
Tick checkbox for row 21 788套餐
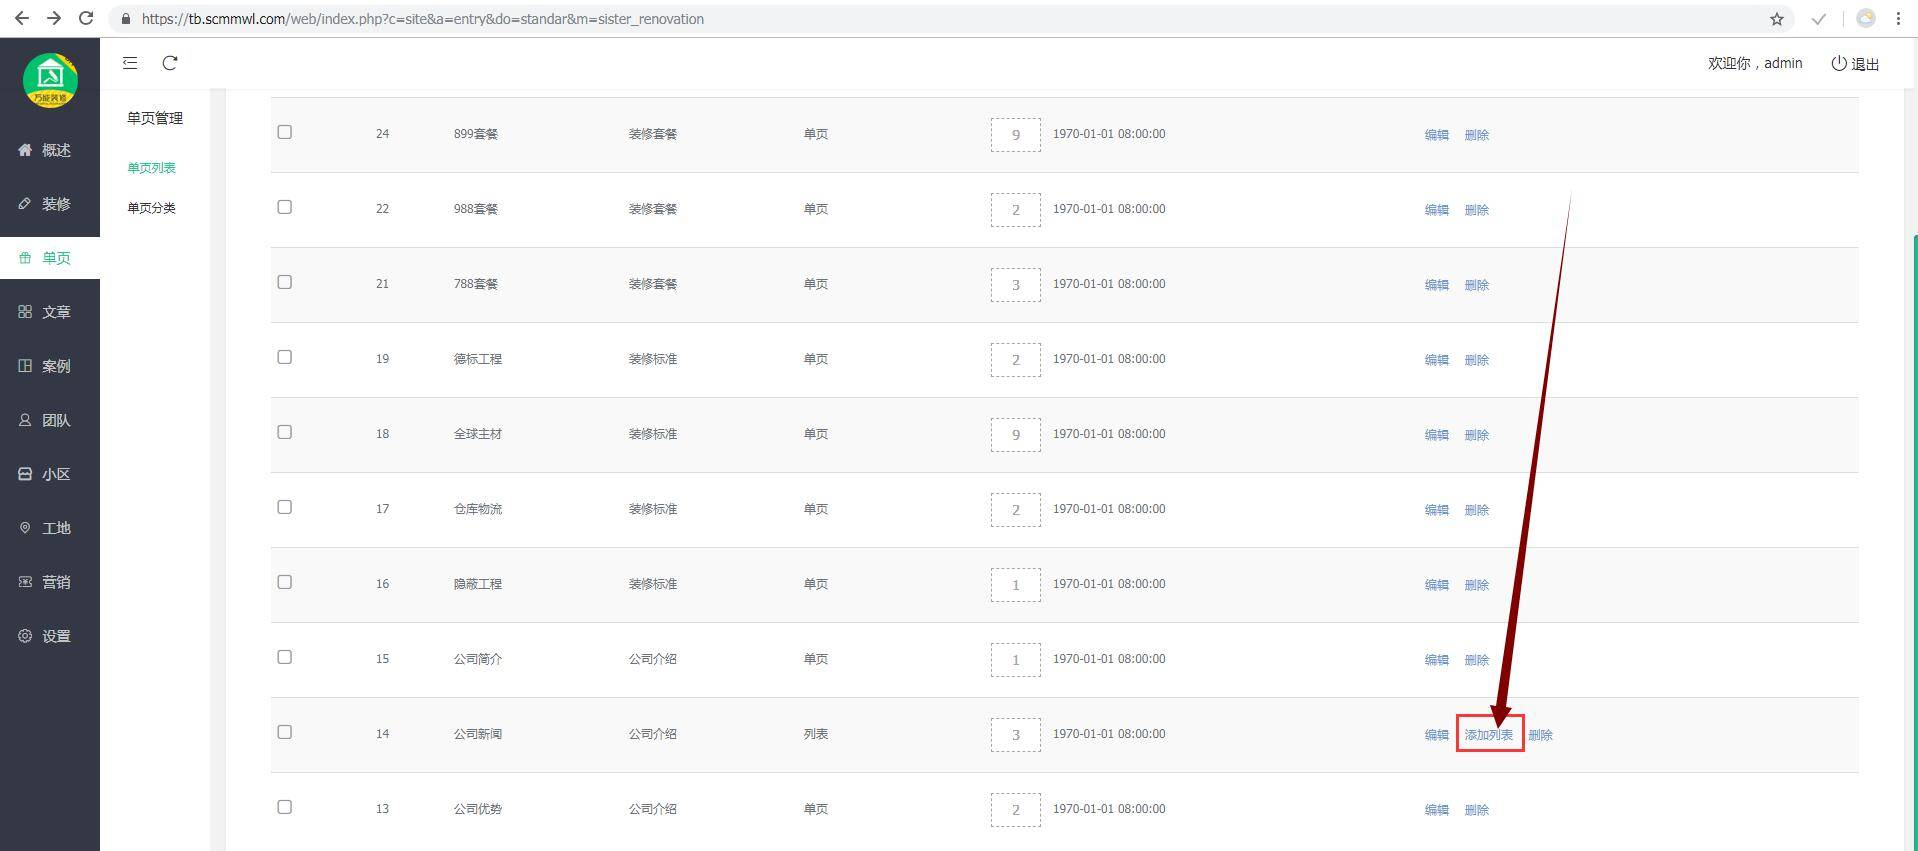(285, 282)
